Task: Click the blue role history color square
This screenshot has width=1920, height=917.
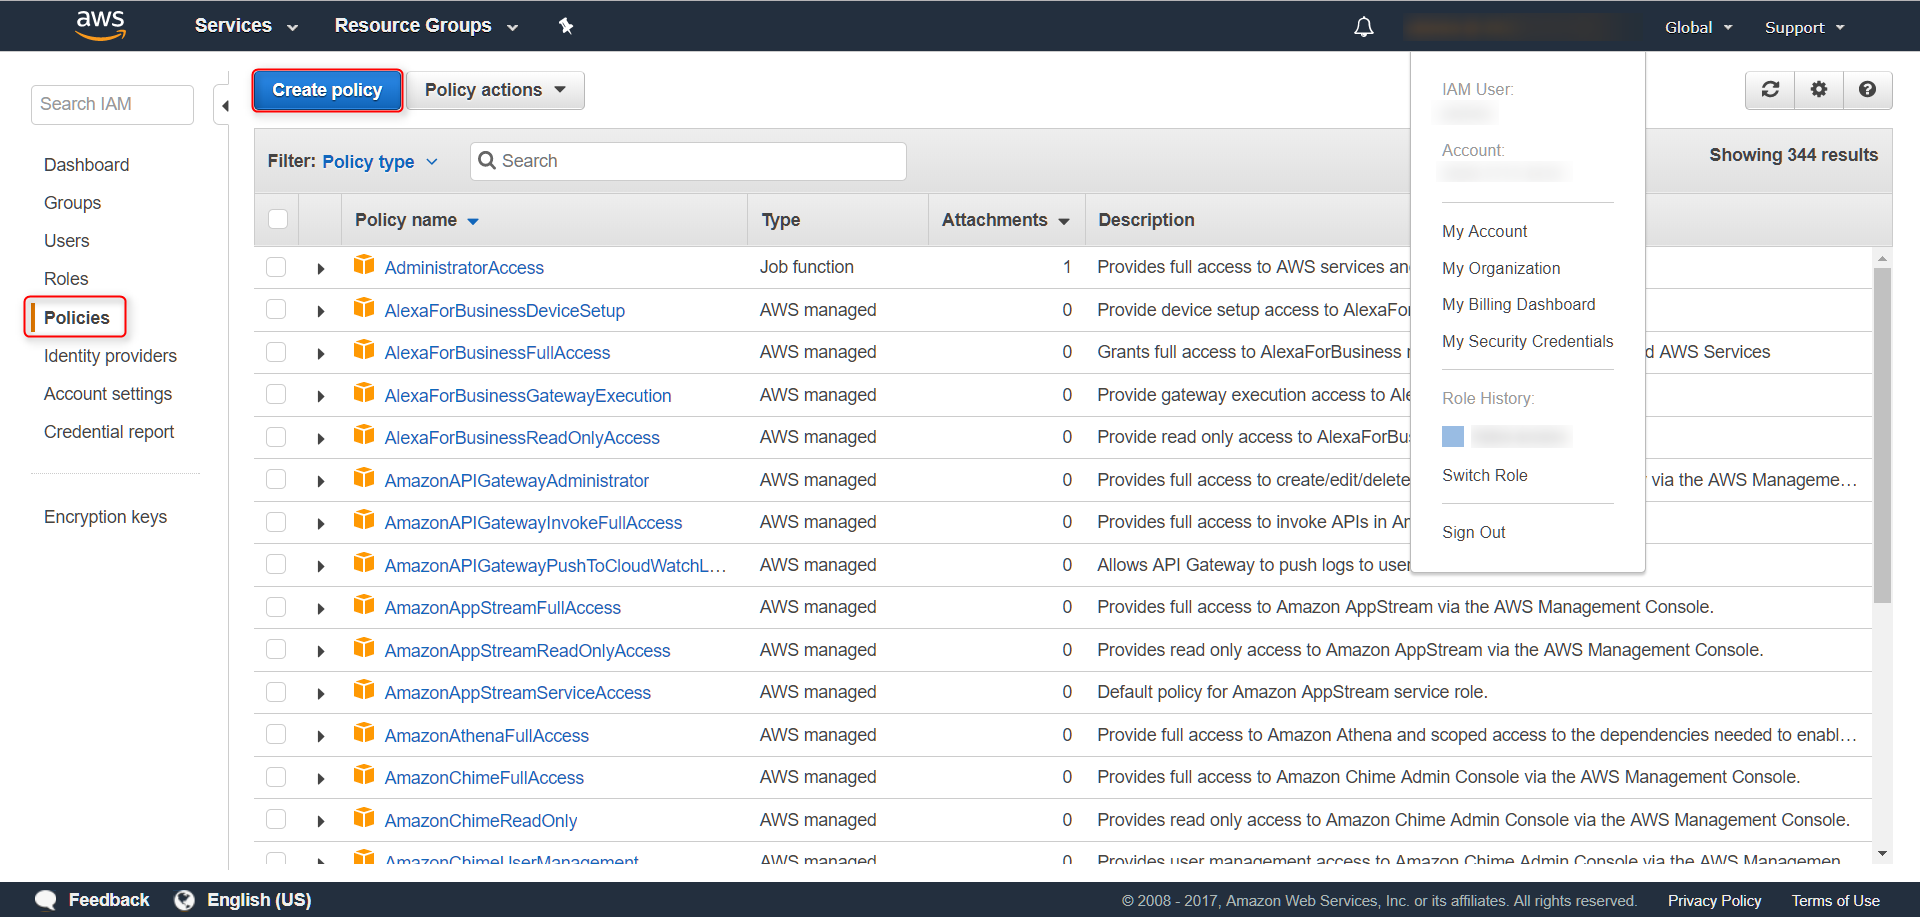Action: pyautogui.click(x=1453, y=436)
